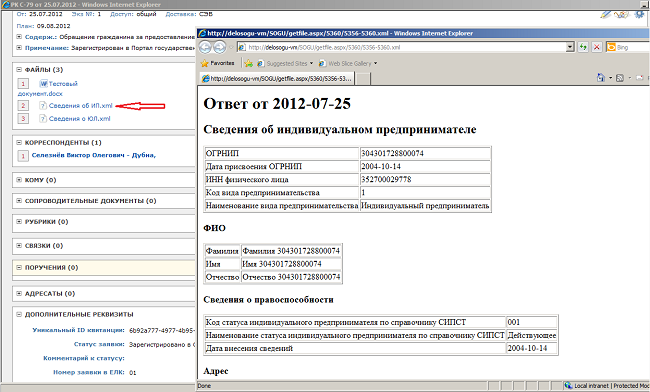
Task: Toggle the ПОРУЧЕНИЯ (0) section
Action: 19,268
